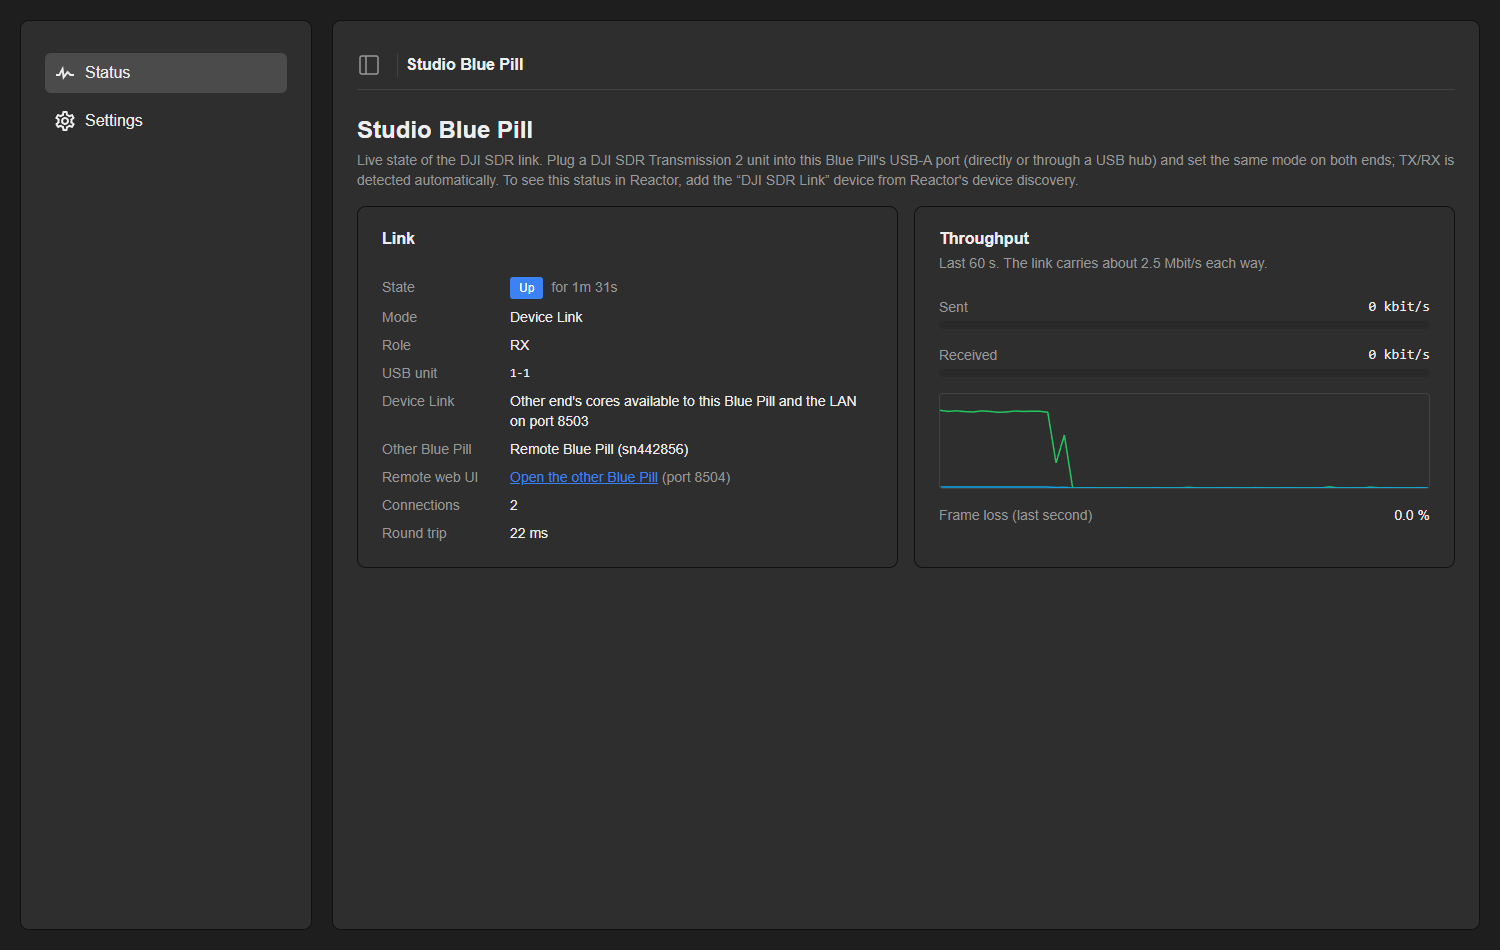
Task: Open the other Blue Pill link
Action: (584, 477)
